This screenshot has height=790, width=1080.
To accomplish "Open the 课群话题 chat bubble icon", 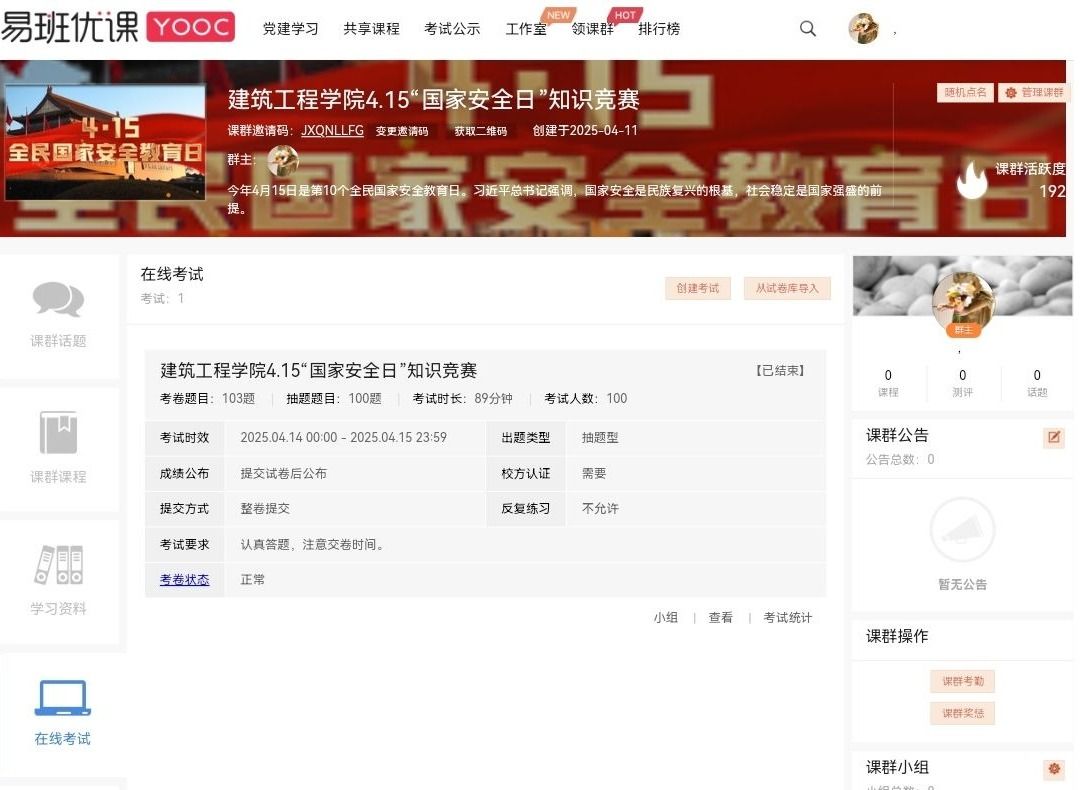I will (58, 300).
